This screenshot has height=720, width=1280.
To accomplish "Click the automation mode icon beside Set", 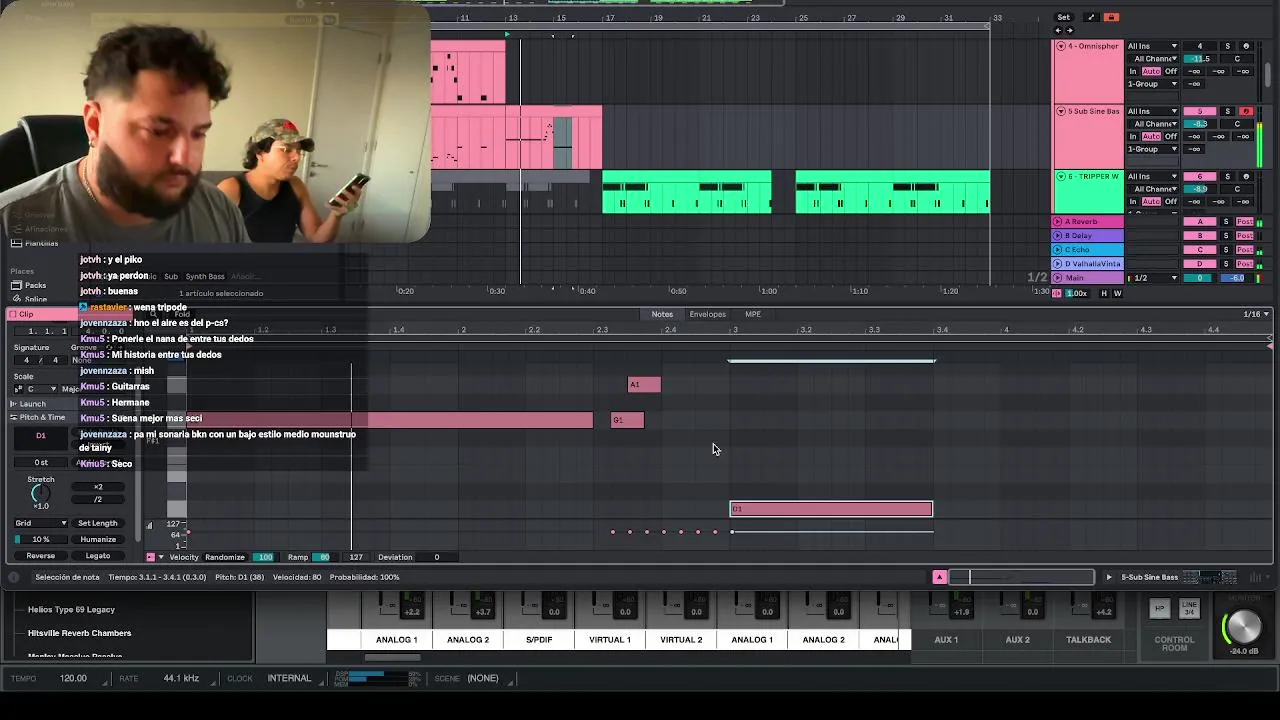I will point(1091,17).
